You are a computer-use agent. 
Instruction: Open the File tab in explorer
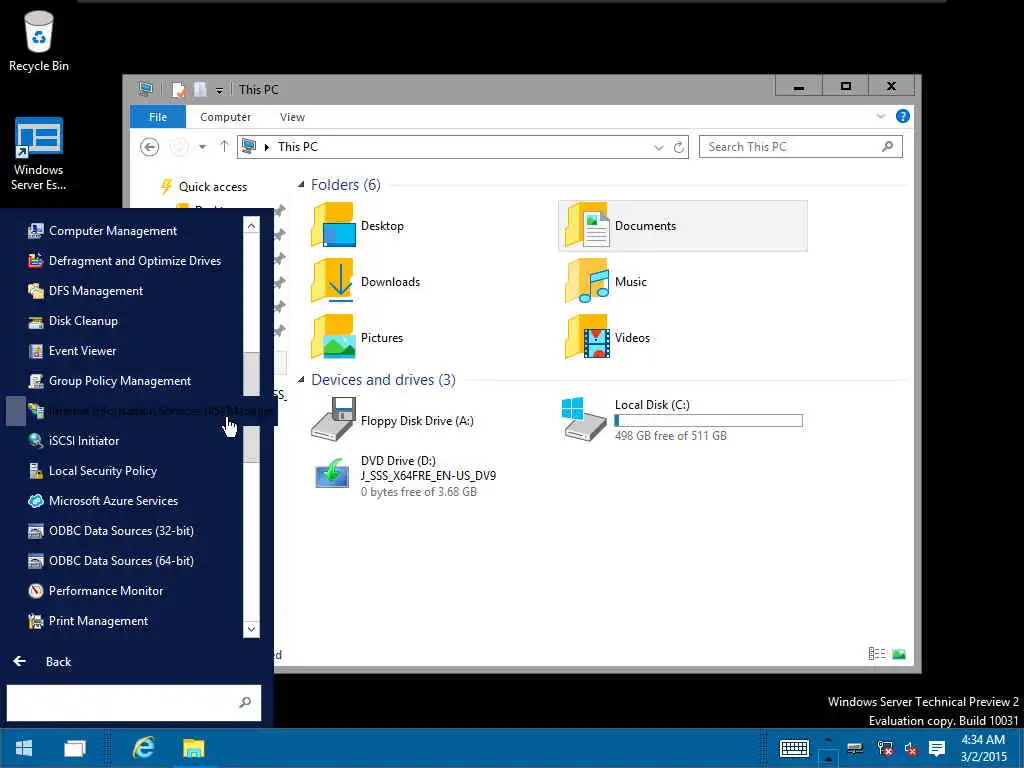158,117
